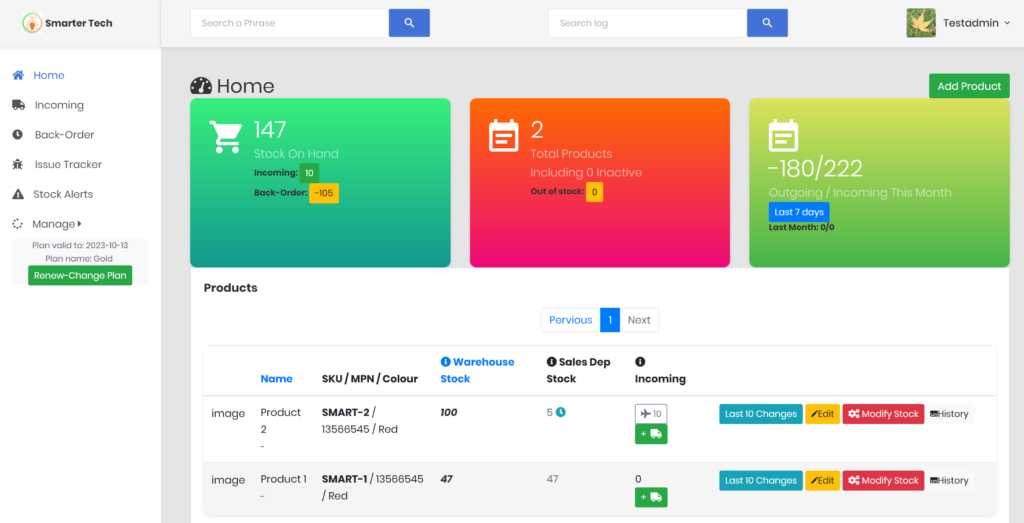
Task: Click the plane incoming badge for Product 2
Action: (651, 413)
